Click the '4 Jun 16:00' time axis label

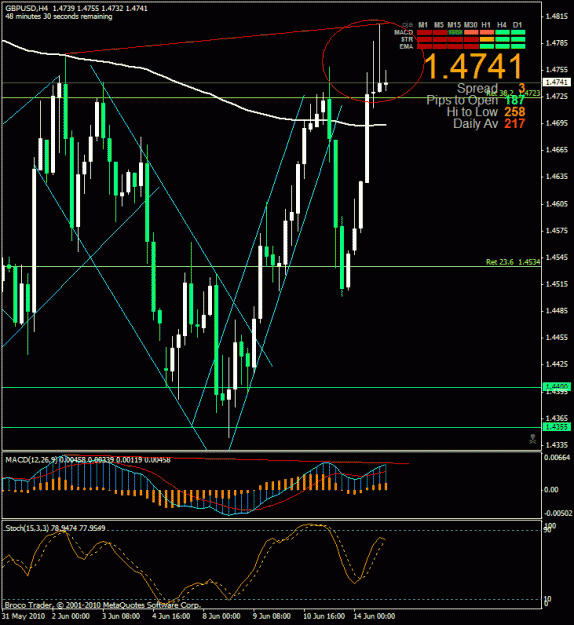[x=171, y=616]
